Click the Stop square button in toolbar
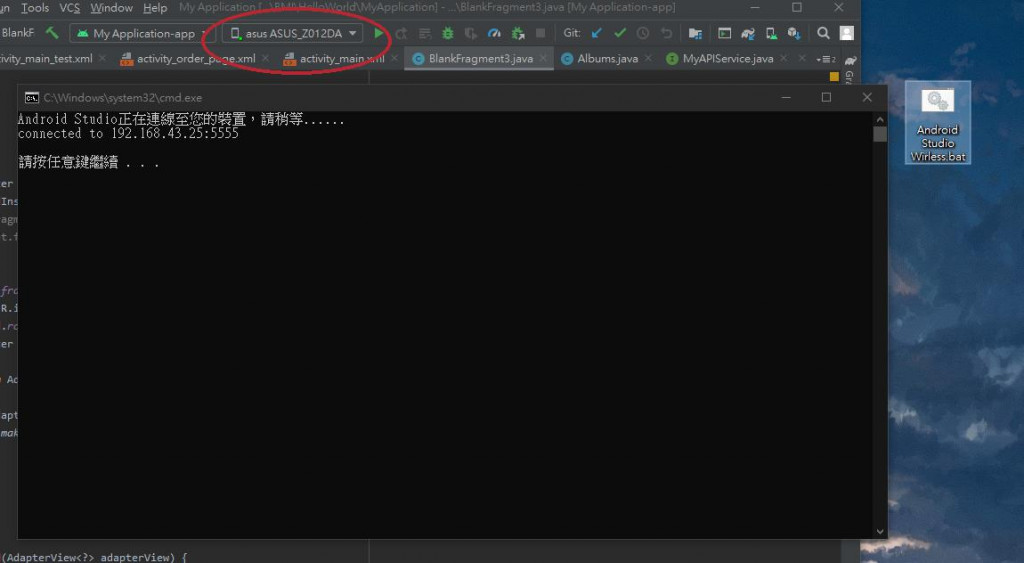Screen dimensions: 1024x563 coord(540,33)
